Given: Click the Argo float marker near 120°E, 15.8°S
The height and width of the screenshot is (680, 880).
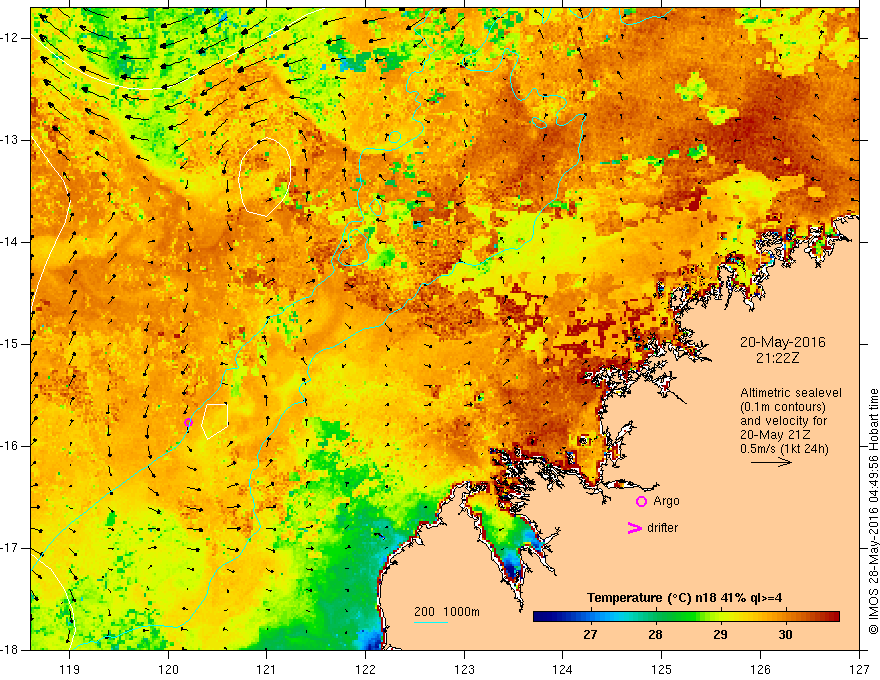Looking at the screenshot, I should tap(188, 422).
